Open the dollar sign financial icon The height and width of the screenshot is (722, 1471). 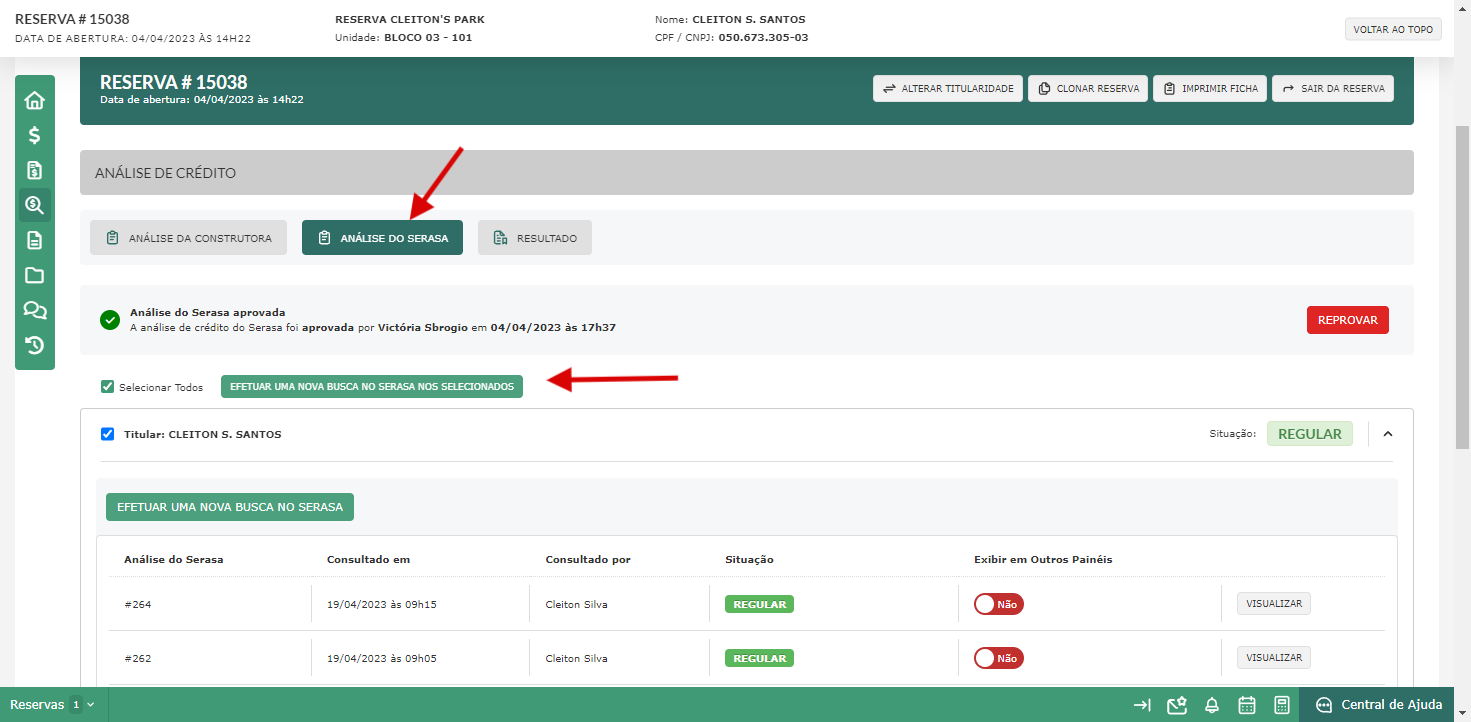click(x=35, y=135)
